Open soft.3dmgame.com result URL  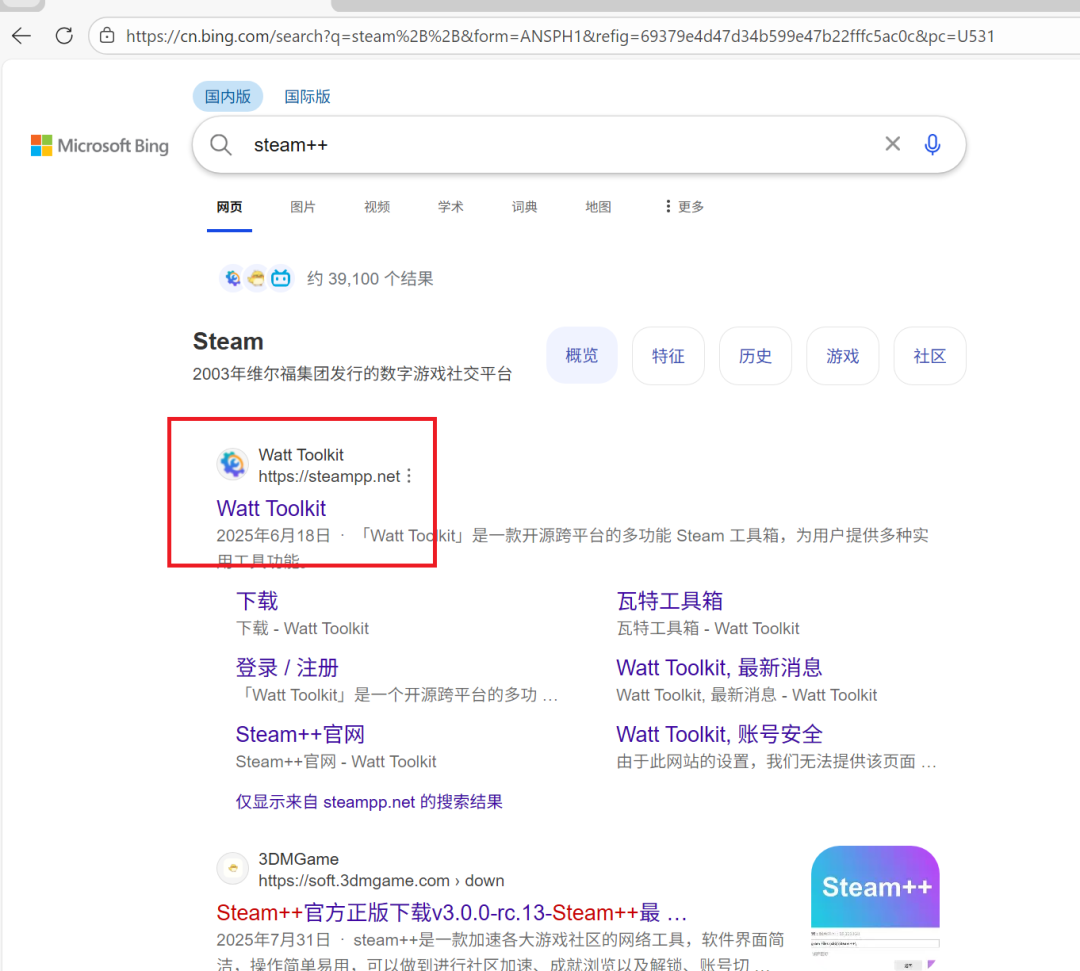pos(381,881)
